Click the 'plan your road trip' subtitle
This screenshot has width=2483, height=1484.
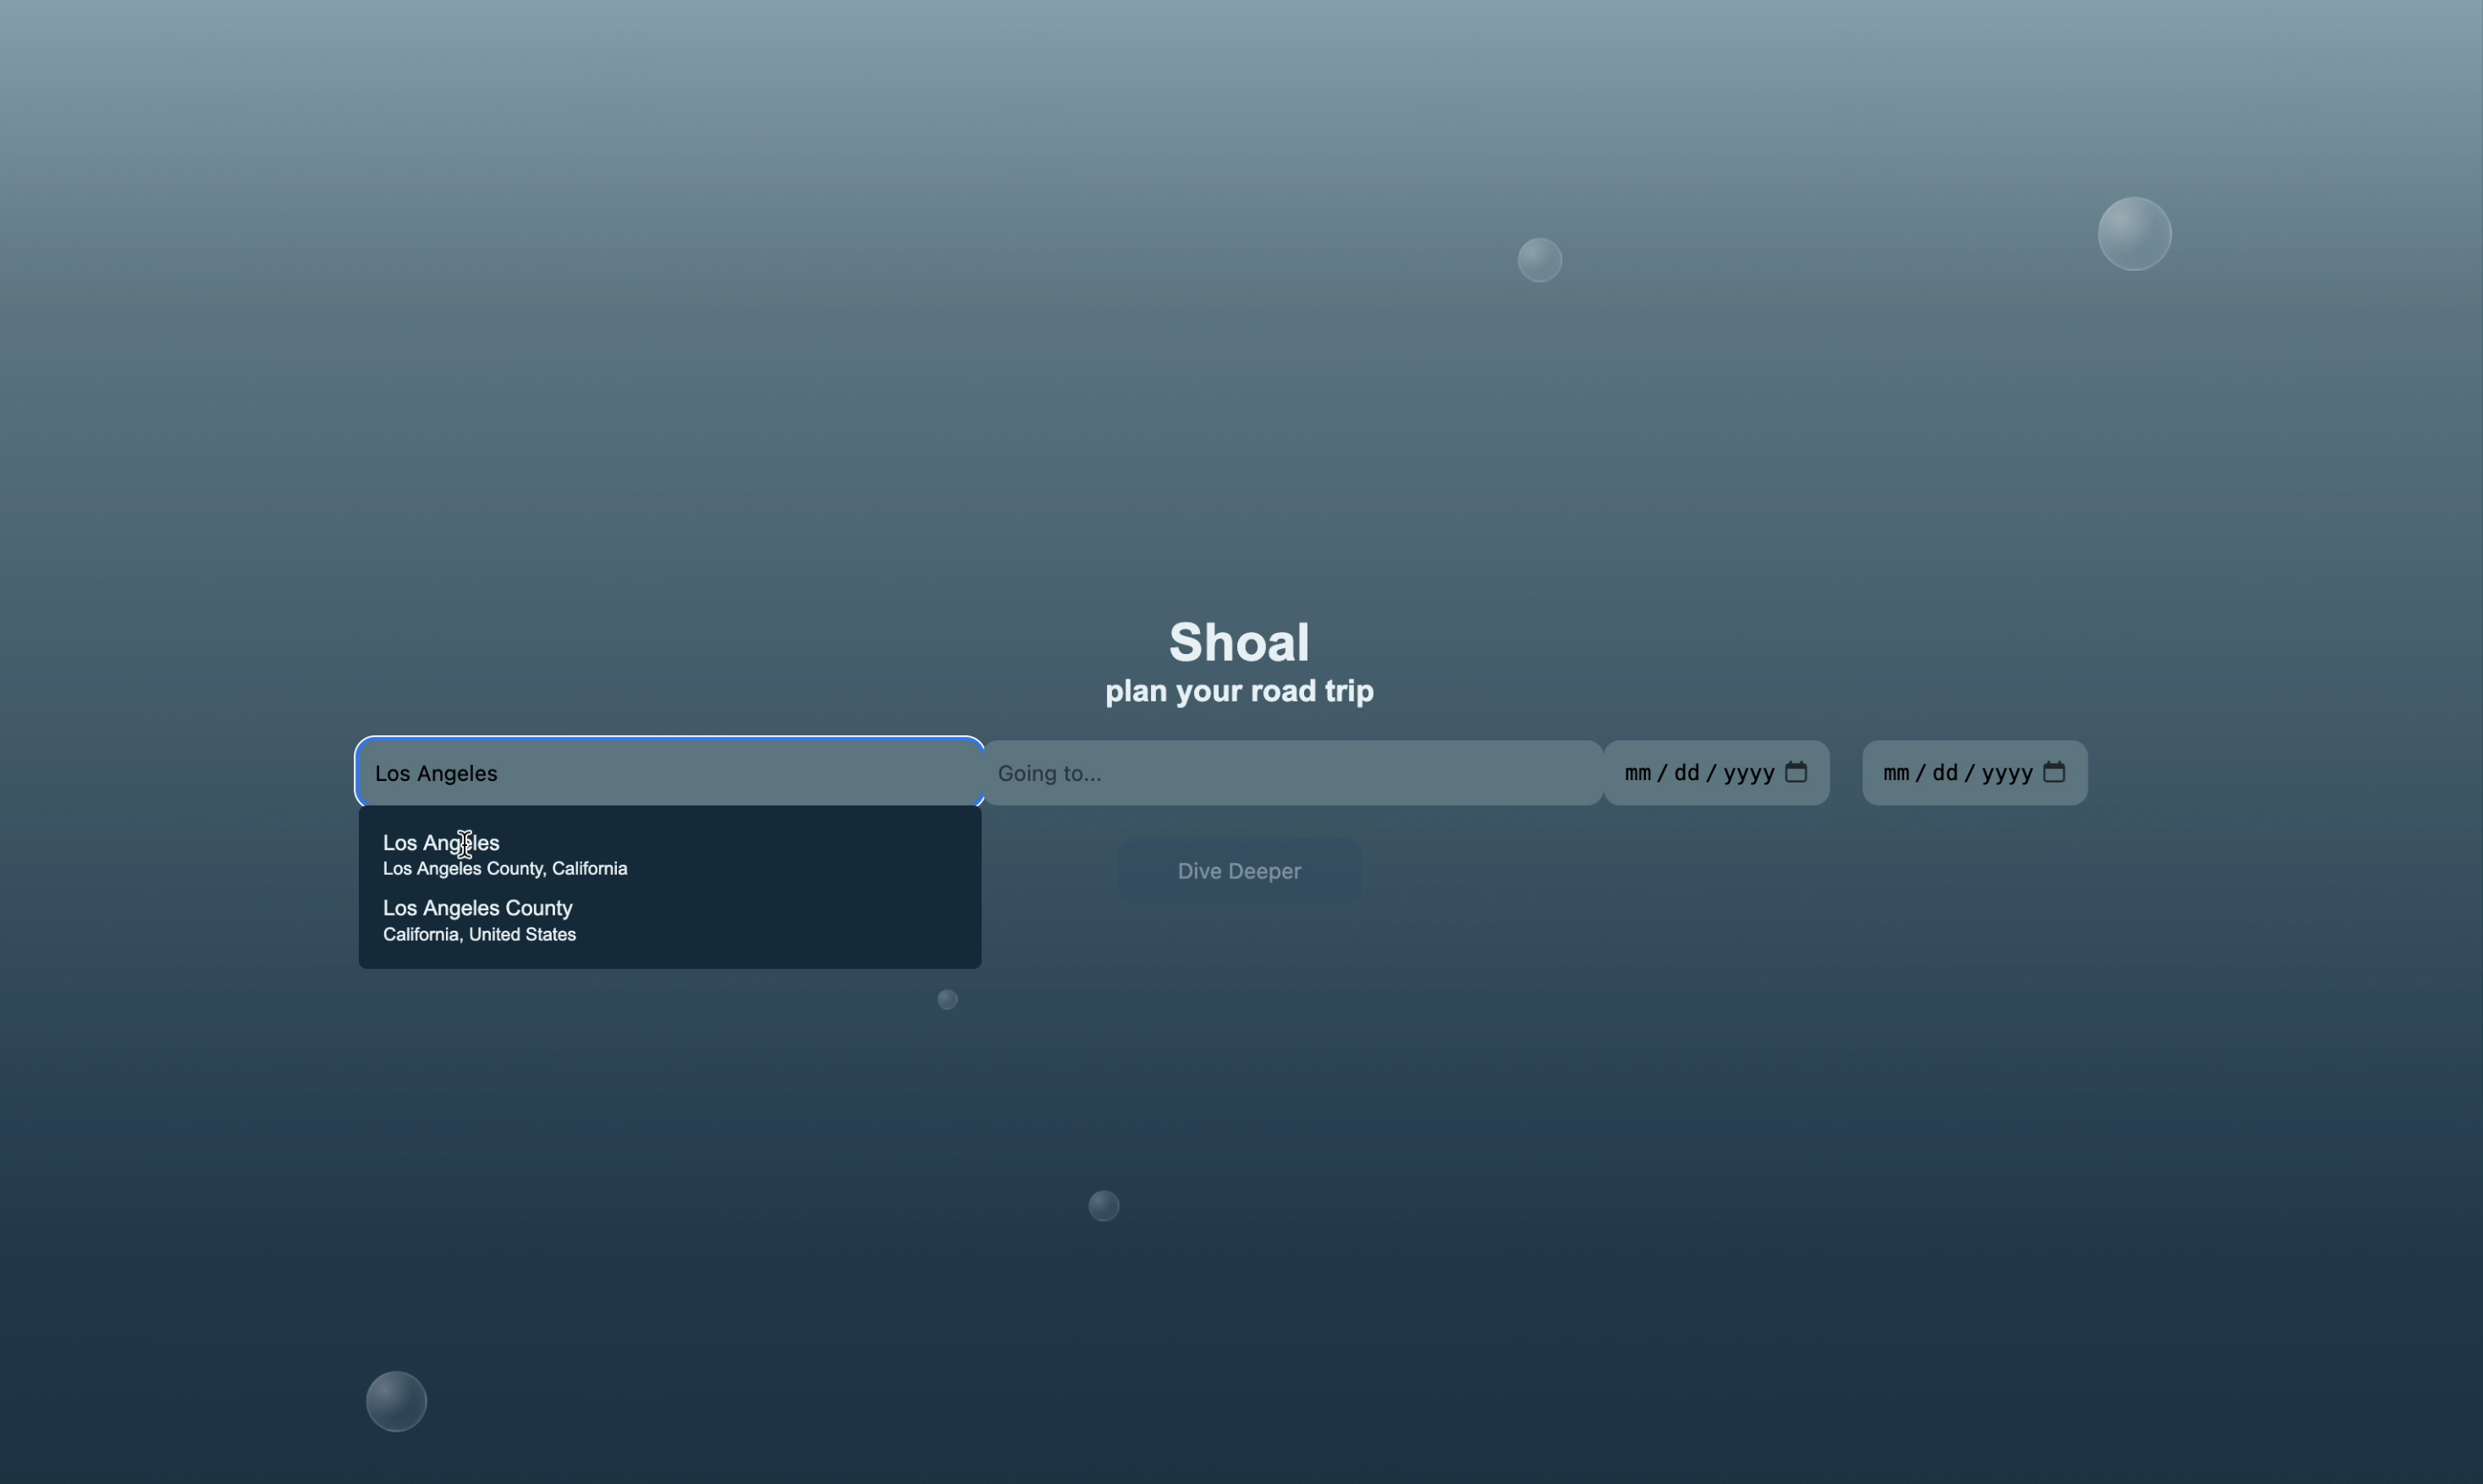[x=1239, y=691]
